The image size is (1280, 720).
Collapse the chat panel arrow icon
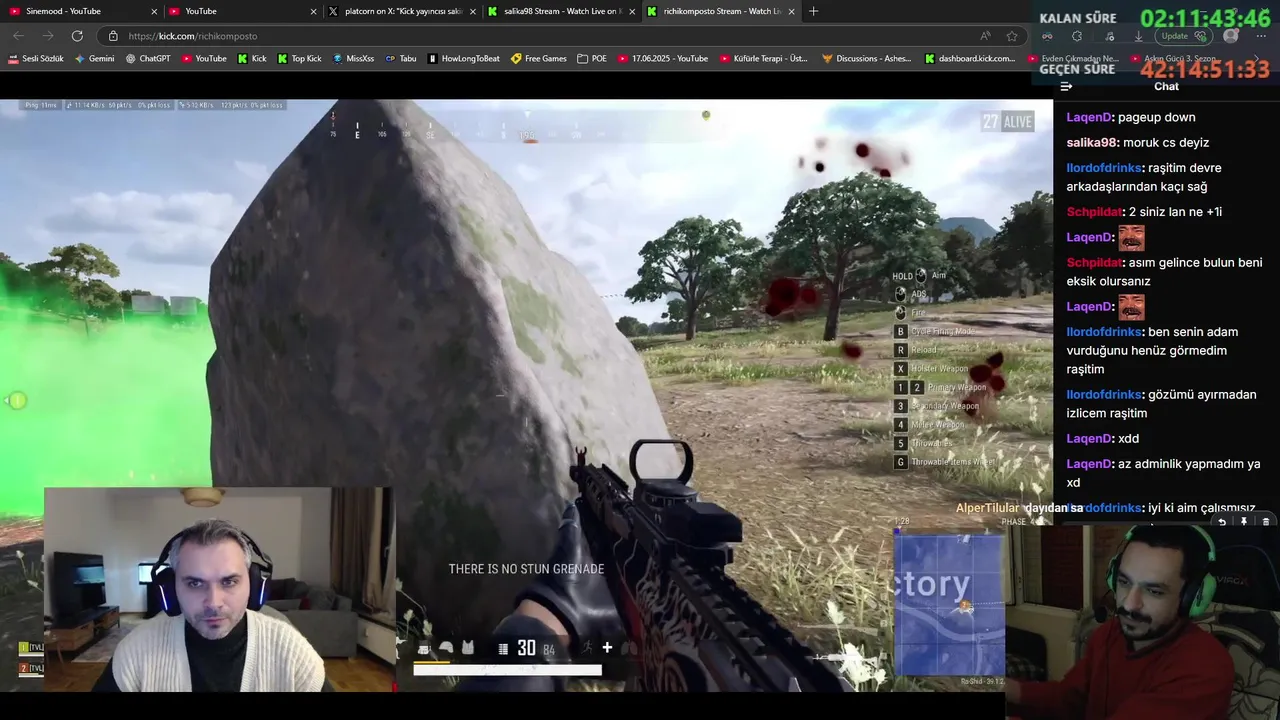[x=1067, y=86]
